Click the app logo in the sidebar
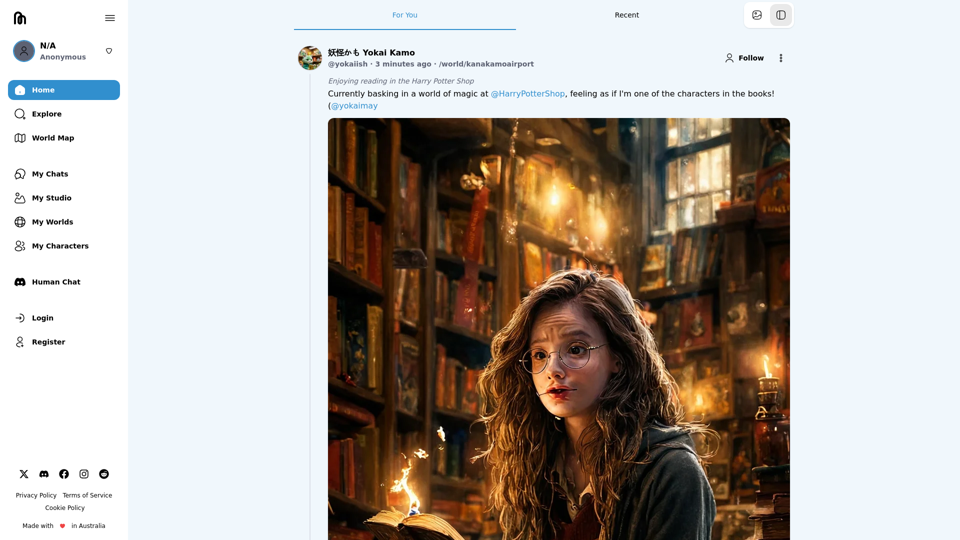 pos(20,18)
